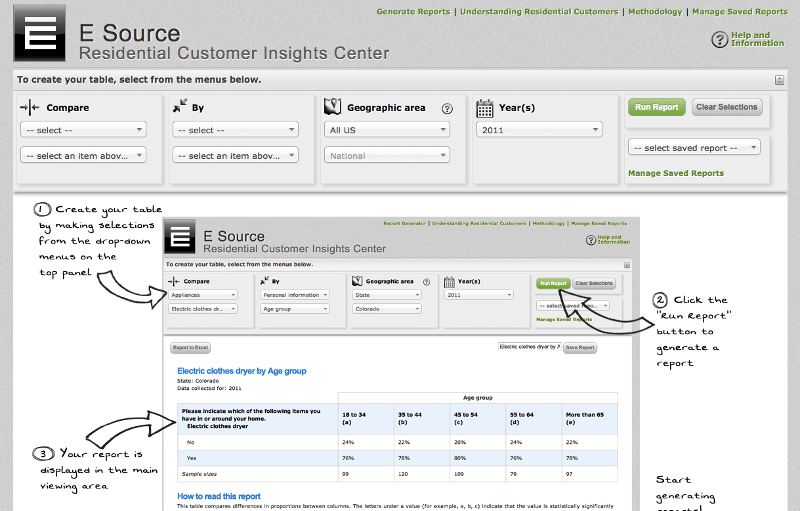800x511 pixels.
Task: Open the By item dropdown below the category
Action: pyautogui.click(x=235, y=155)
